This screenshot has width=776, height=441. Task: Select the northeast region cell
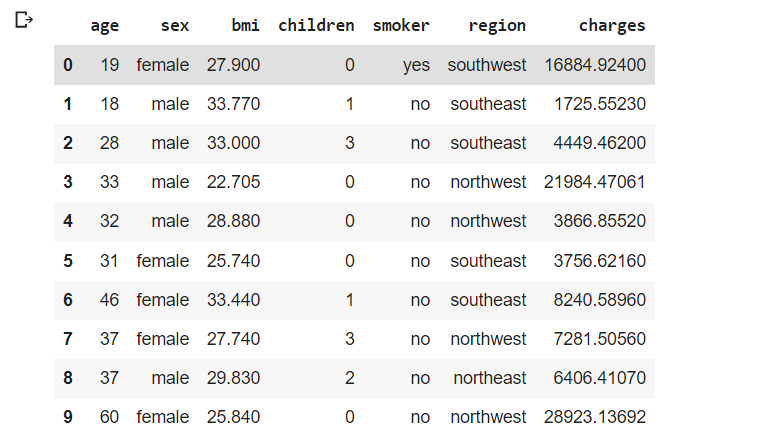tap(489, 378)
